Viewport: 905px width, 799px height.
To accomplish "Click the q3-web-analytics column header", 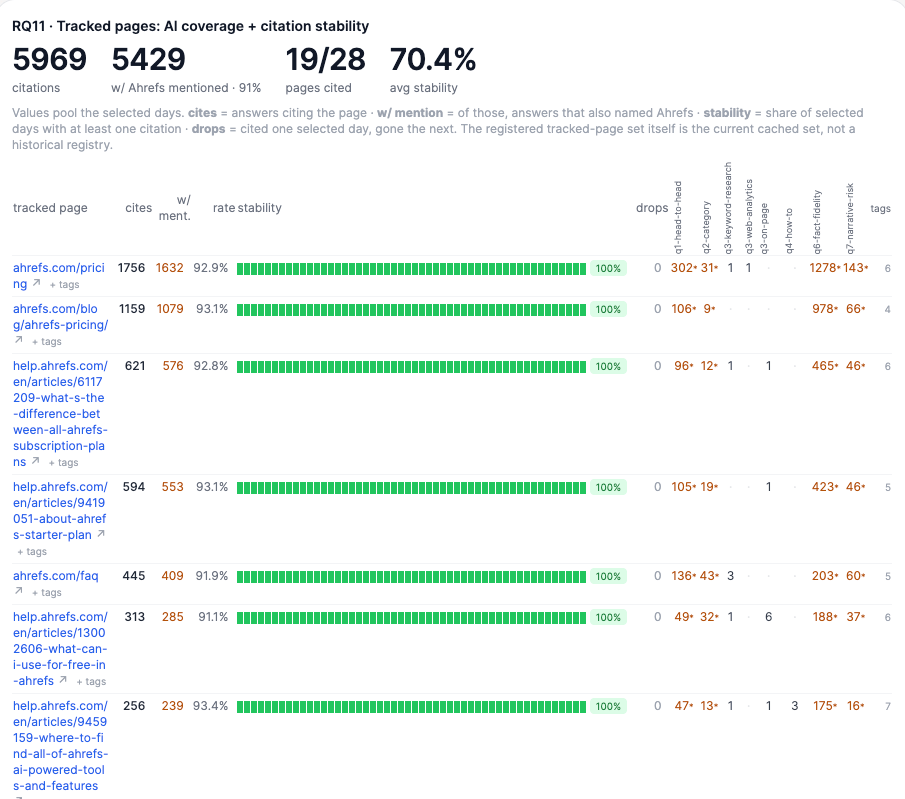I will (749, 216).
